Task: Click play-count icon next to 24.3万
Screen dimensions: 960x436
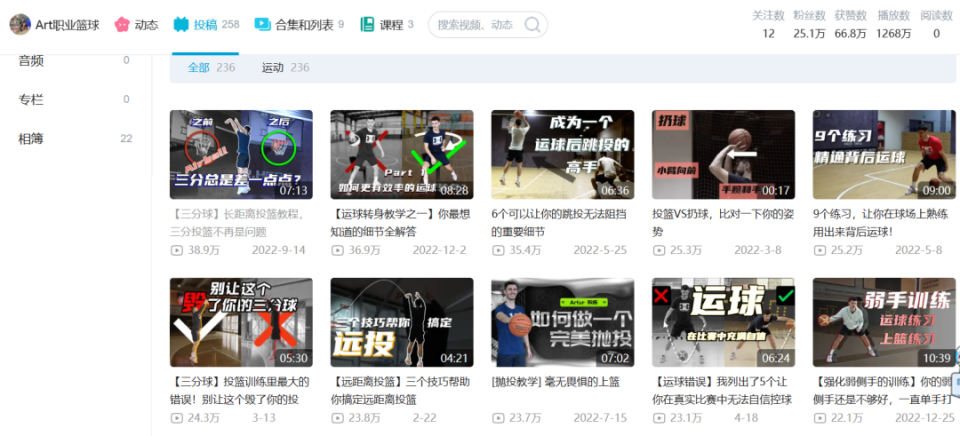Action: [176, 418]
